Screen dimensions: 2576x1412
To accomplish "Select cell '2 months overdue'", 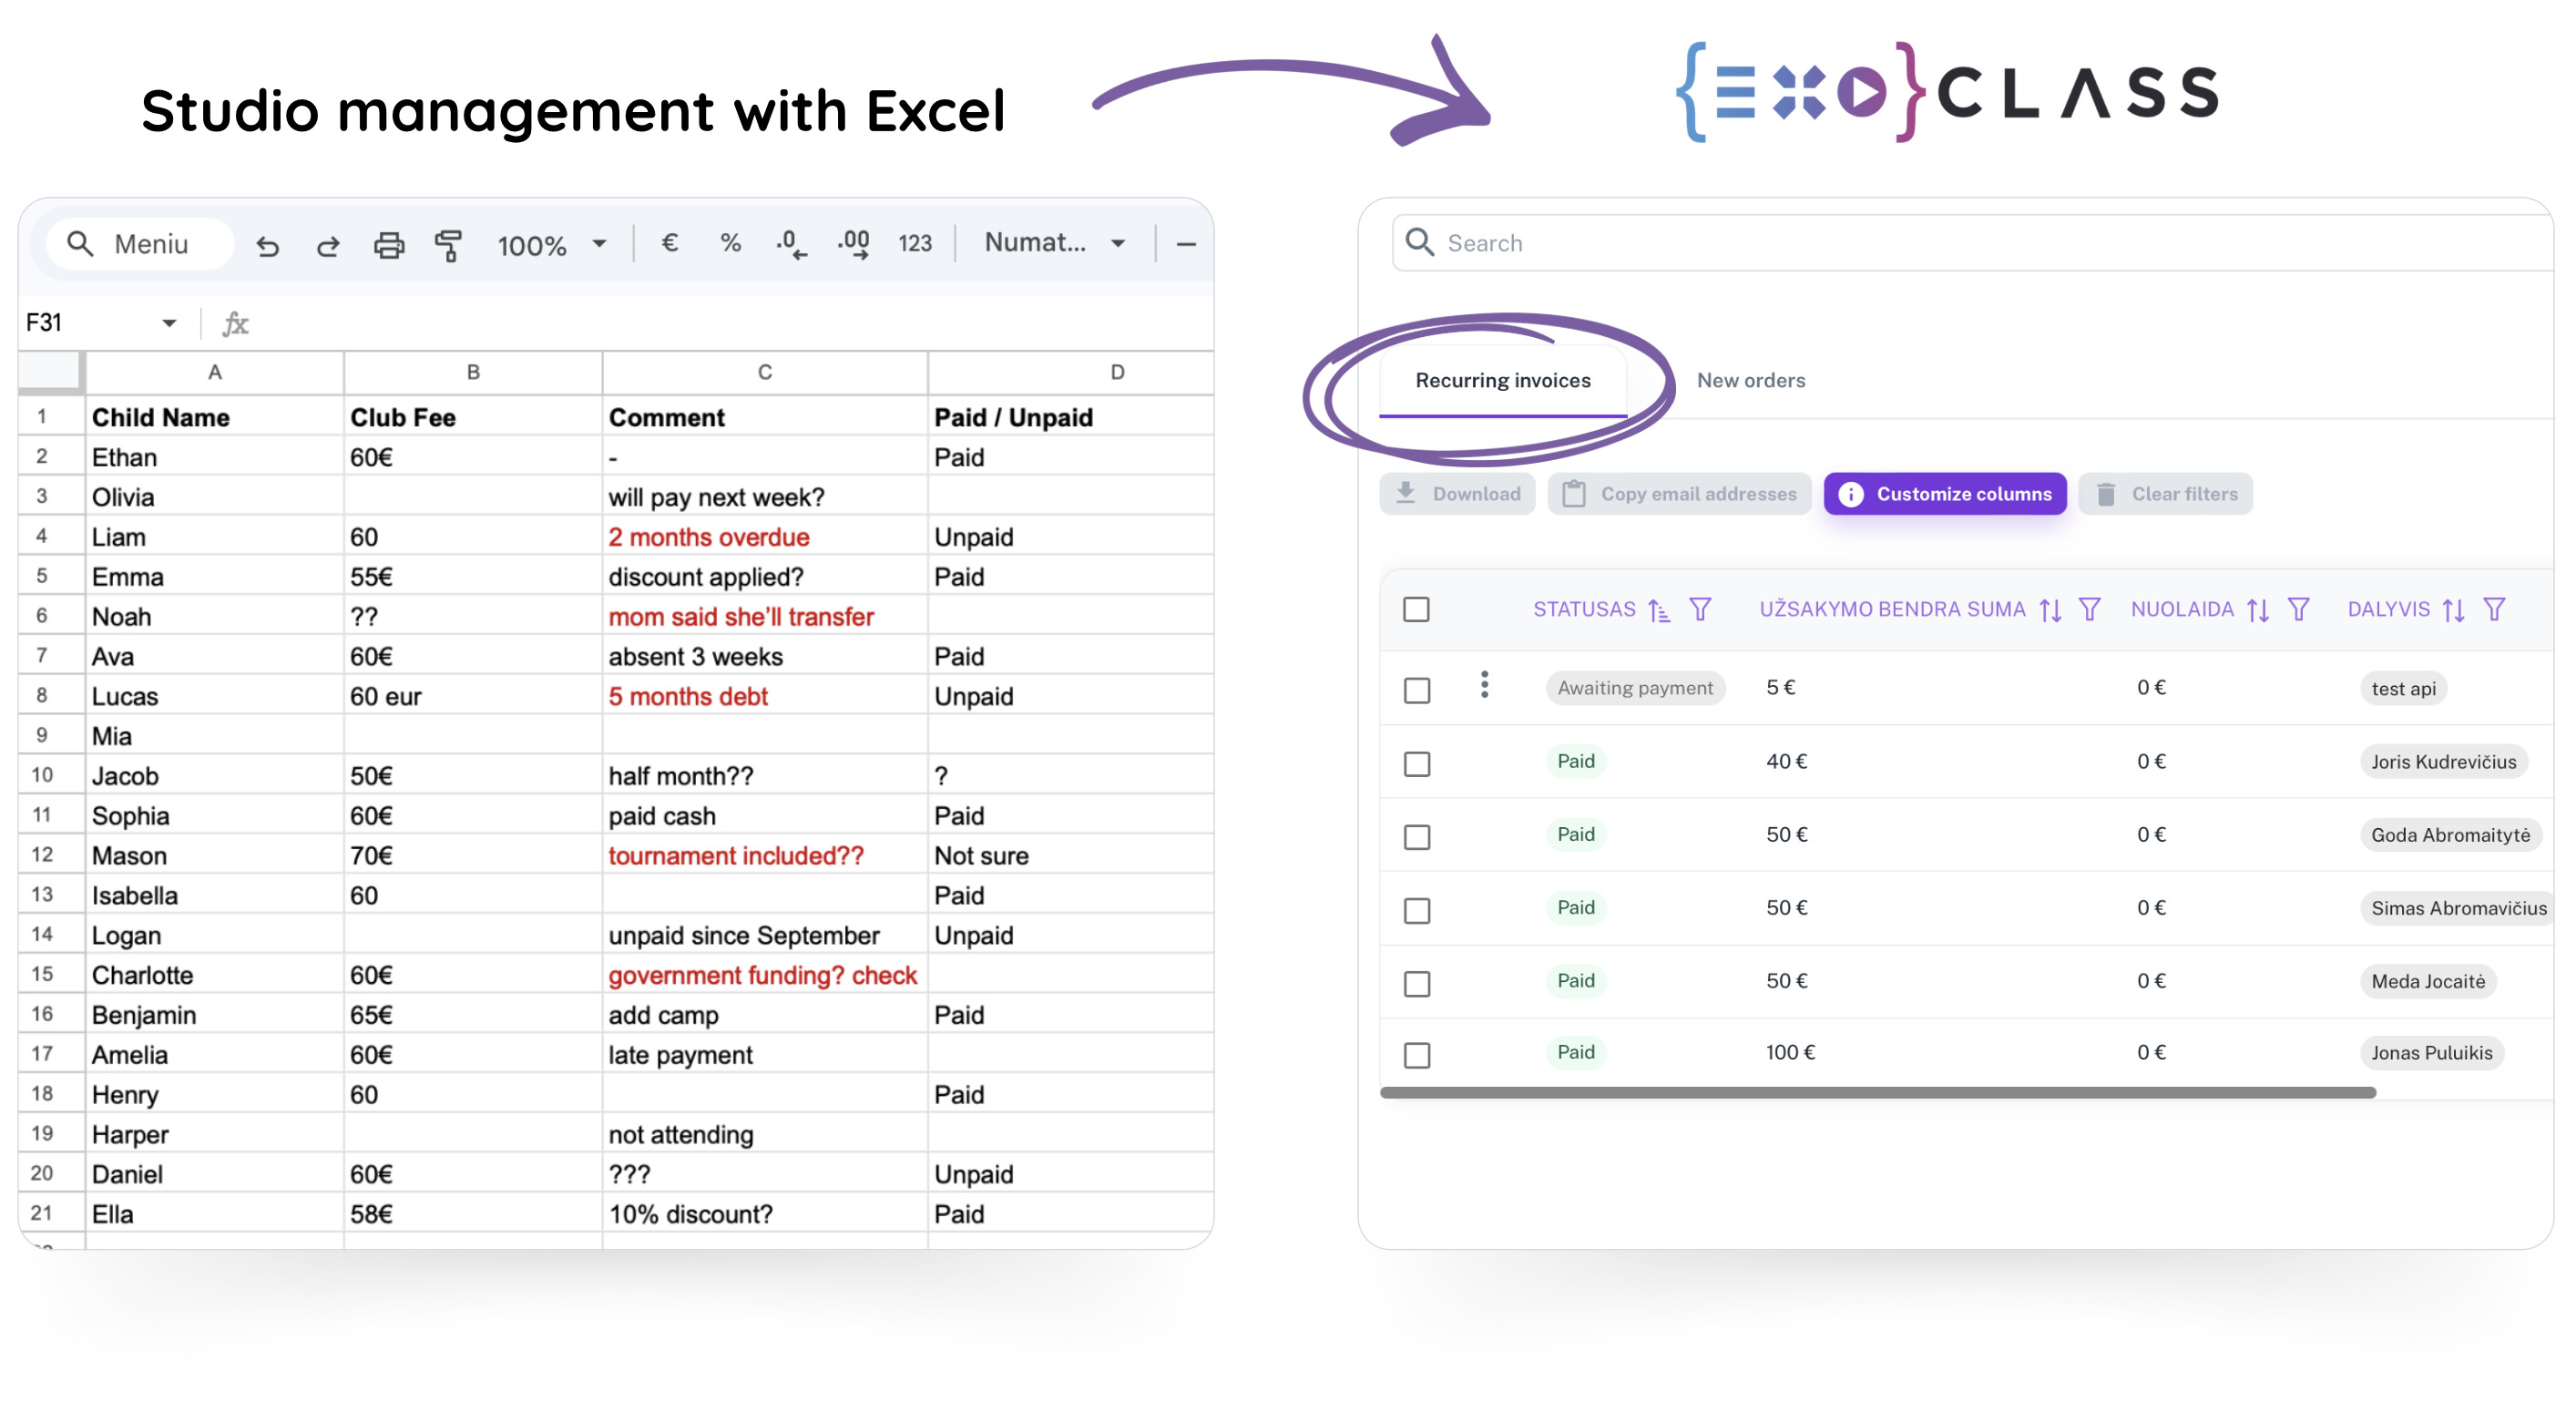I will click(x=765, y=537).
